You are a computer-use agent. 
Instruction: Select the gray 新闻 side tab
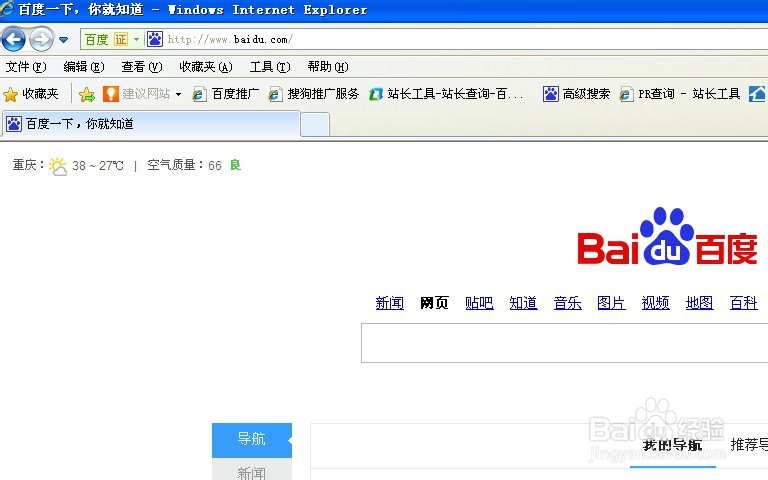[252, 470]
